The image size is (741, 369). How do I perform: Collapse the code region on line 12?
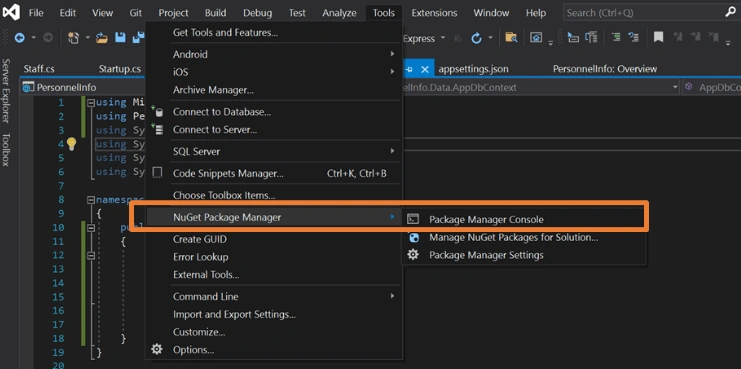(91, 255)
